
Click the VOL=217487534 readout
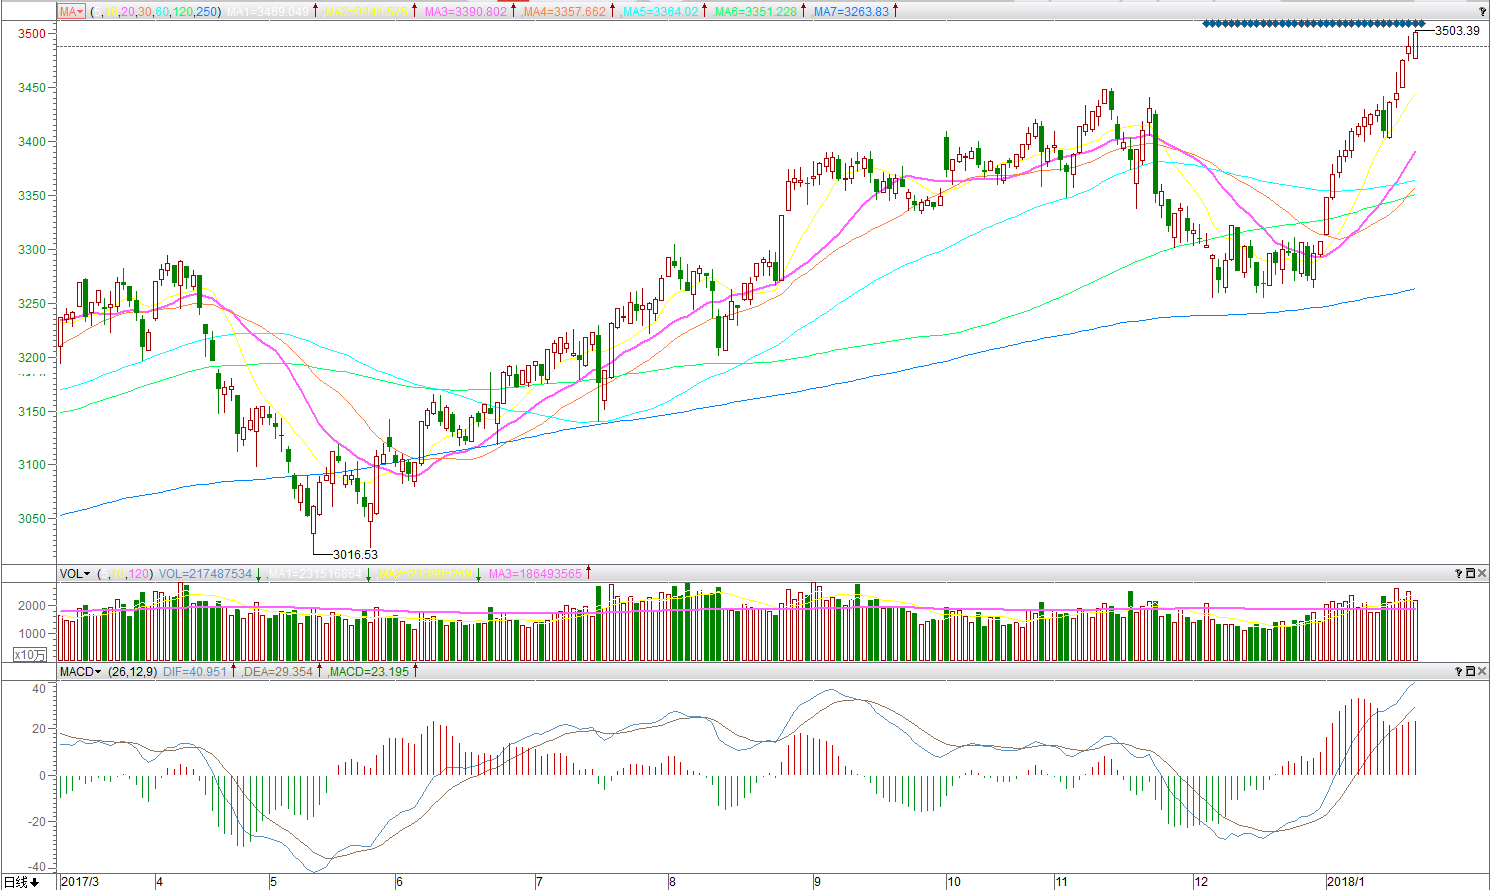coord(205,574)
